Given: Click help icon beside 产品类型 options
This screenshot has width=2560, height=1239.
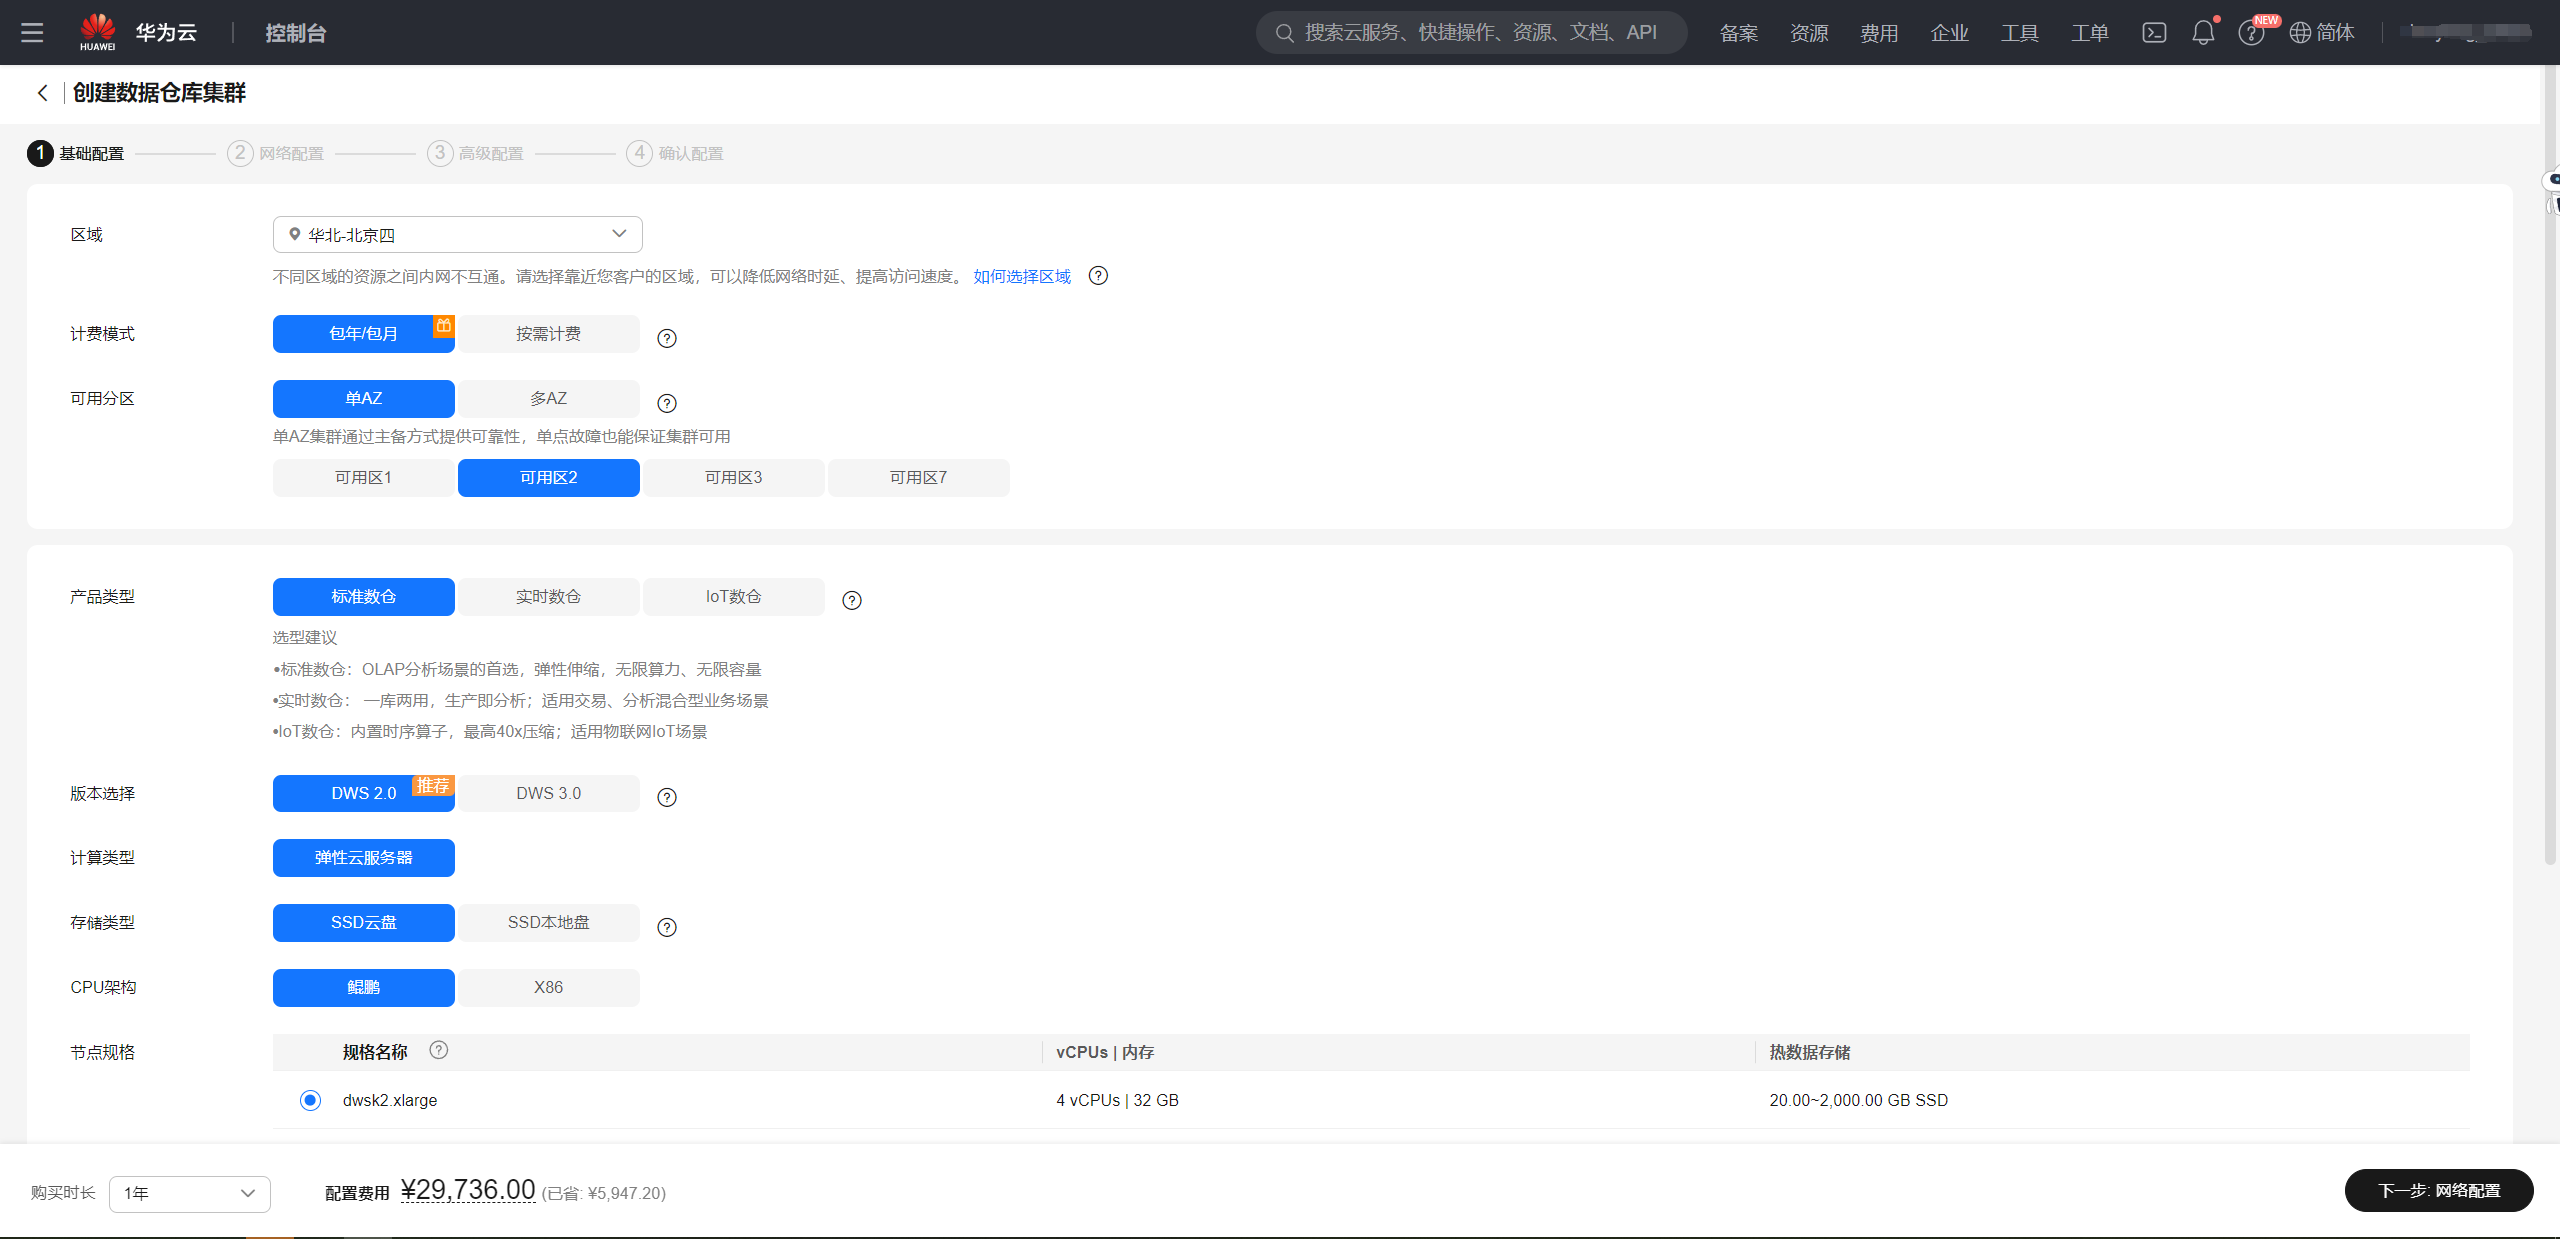Looking at the screenshot, I should coord(852,600).
